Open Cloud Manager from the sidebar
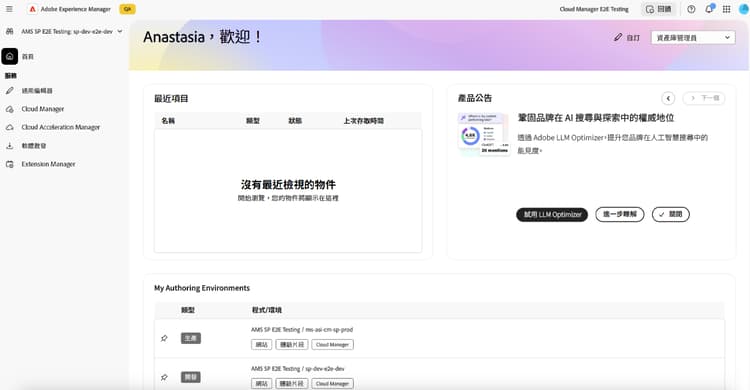 43,109
